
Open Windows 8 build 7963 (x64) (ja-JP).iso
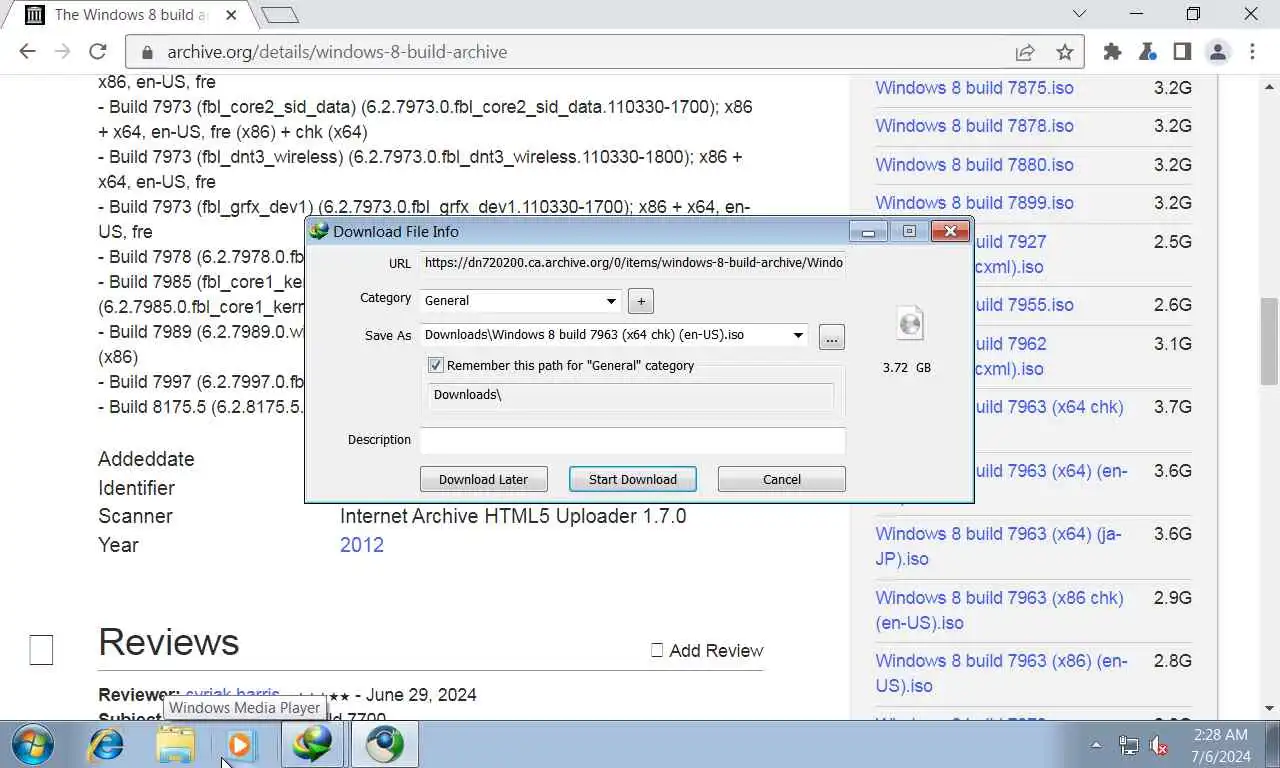point(998,546)
